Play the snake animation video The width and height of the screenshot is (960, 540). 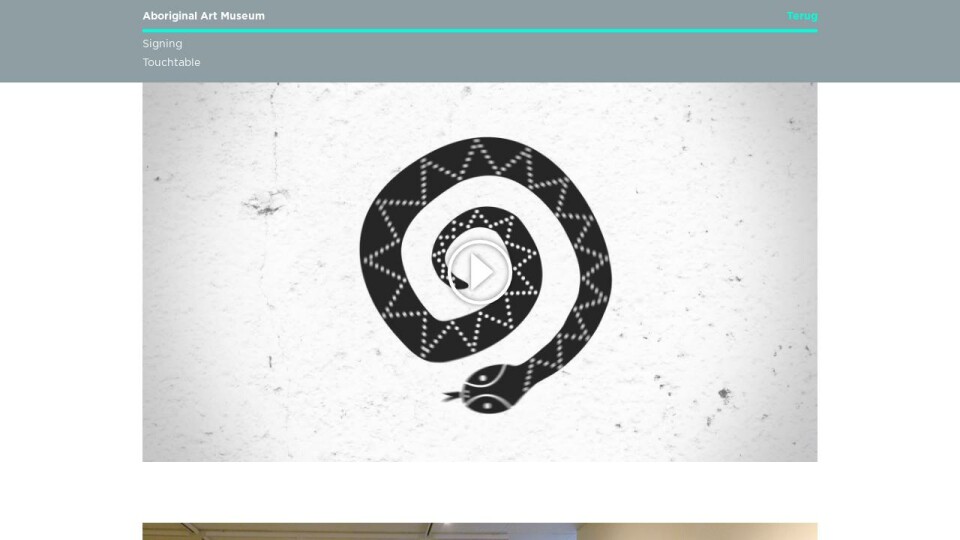coord(479,272)
